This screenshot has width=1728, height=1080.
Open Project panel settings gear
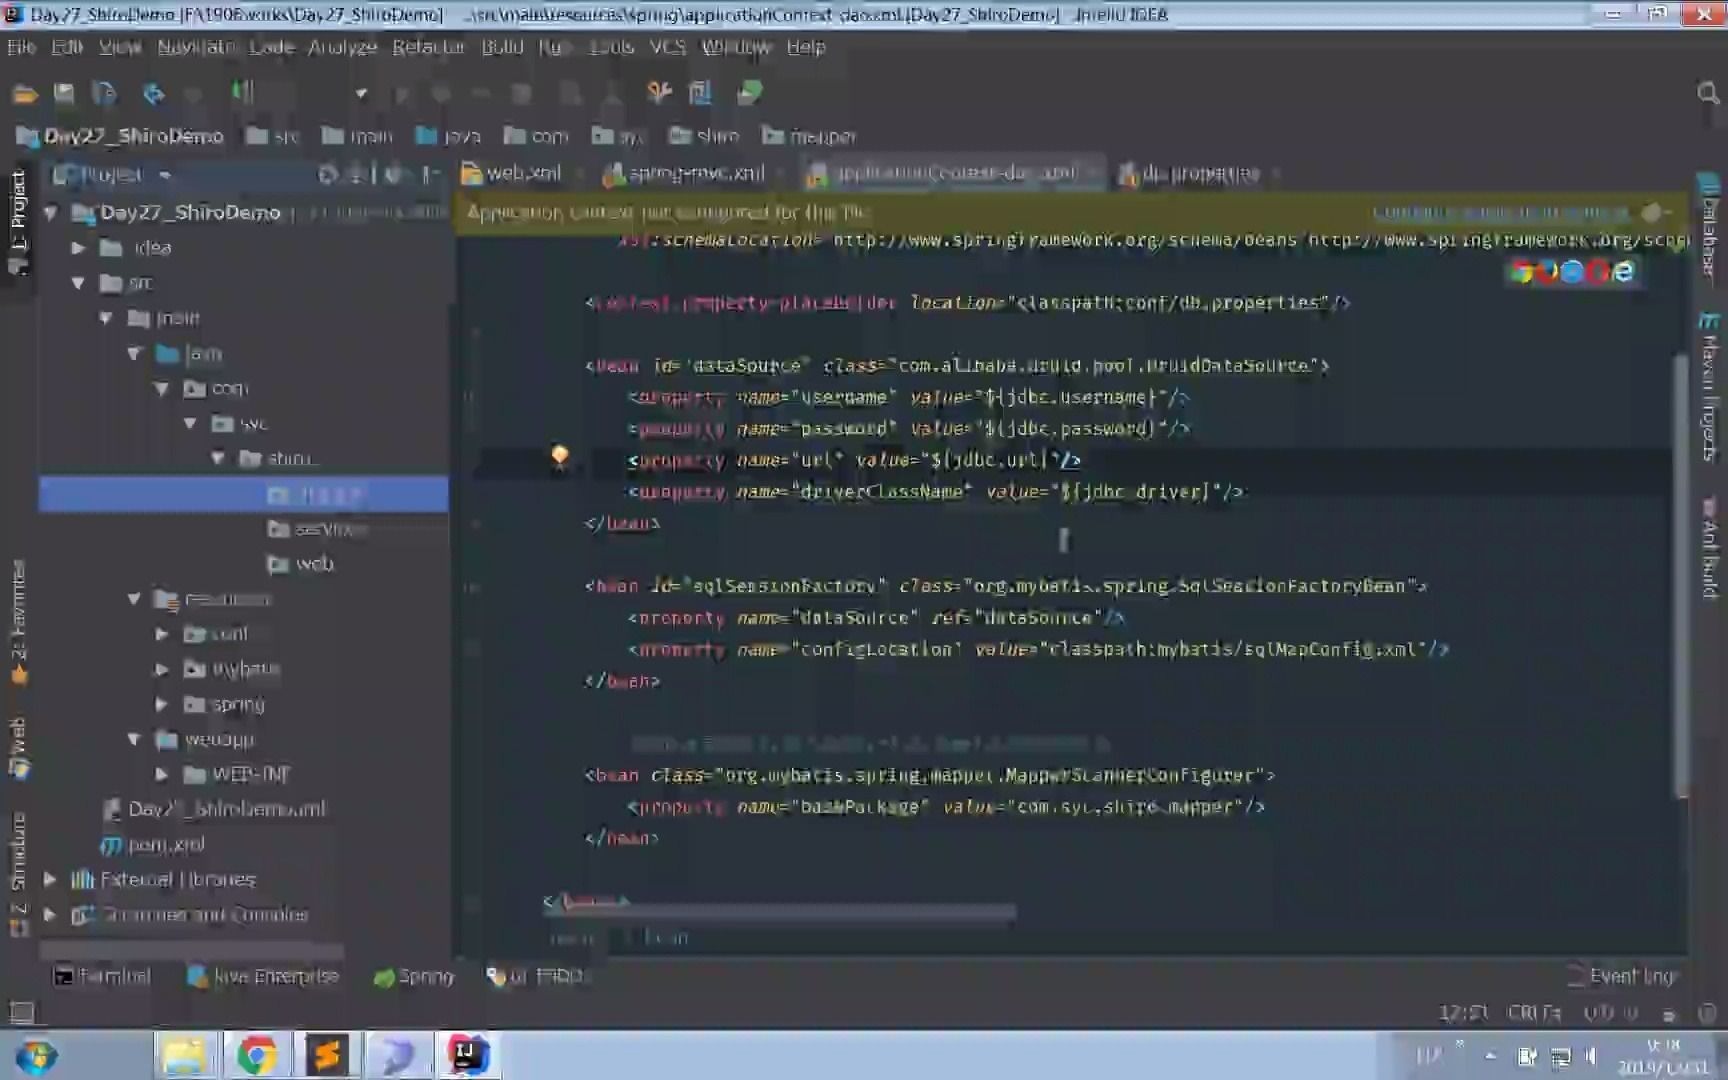[x=394, y=175]
